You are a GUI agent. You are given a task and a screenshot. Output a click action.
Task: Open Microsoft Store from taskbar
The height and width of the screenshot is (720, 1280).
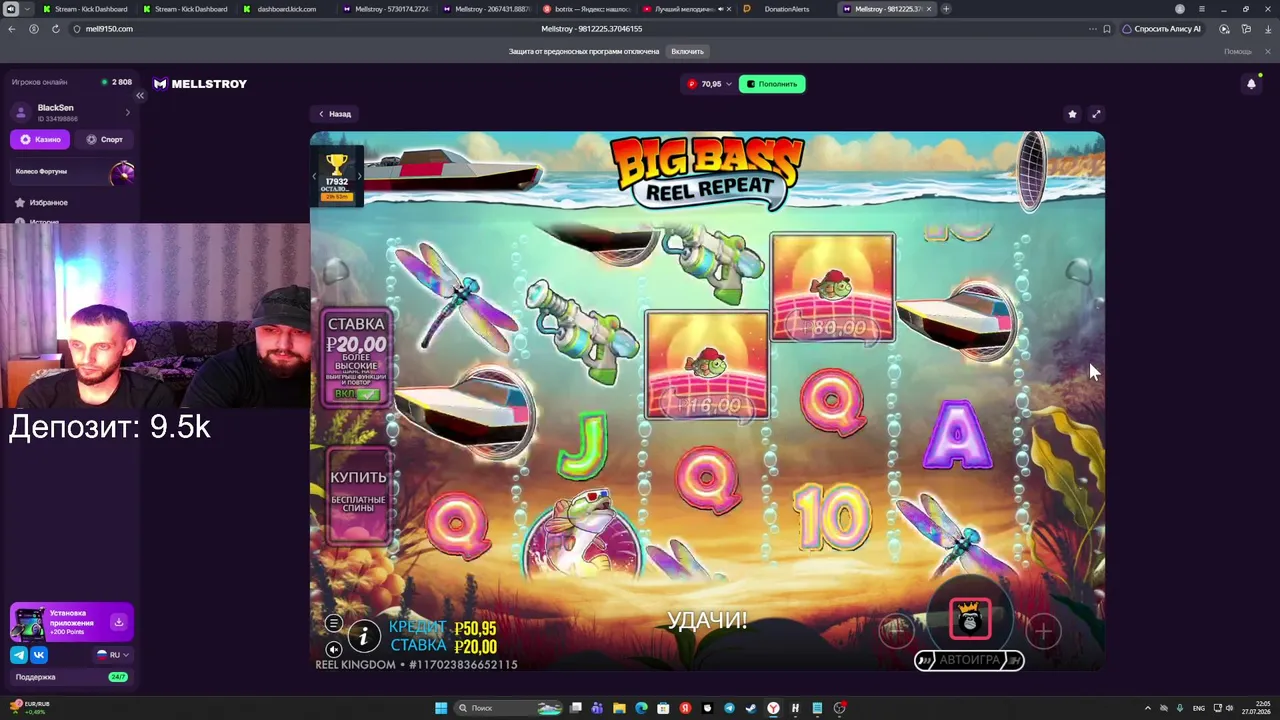[663, 708]
